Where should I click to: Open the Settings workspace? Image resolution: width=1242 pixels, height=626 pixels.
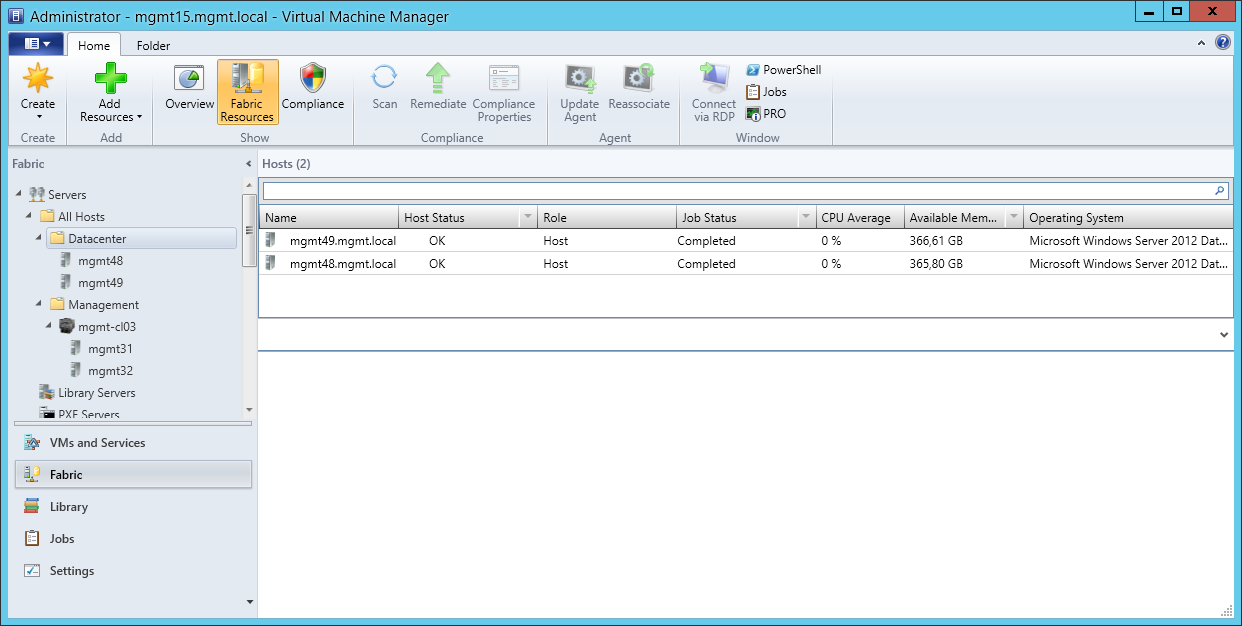click(133, 571)
